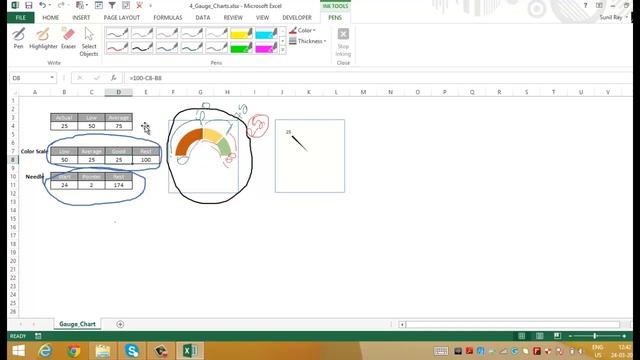The width and height of the screenshot is (640, 360).
Task: Open Skype from taskbar
Action: 132,351
